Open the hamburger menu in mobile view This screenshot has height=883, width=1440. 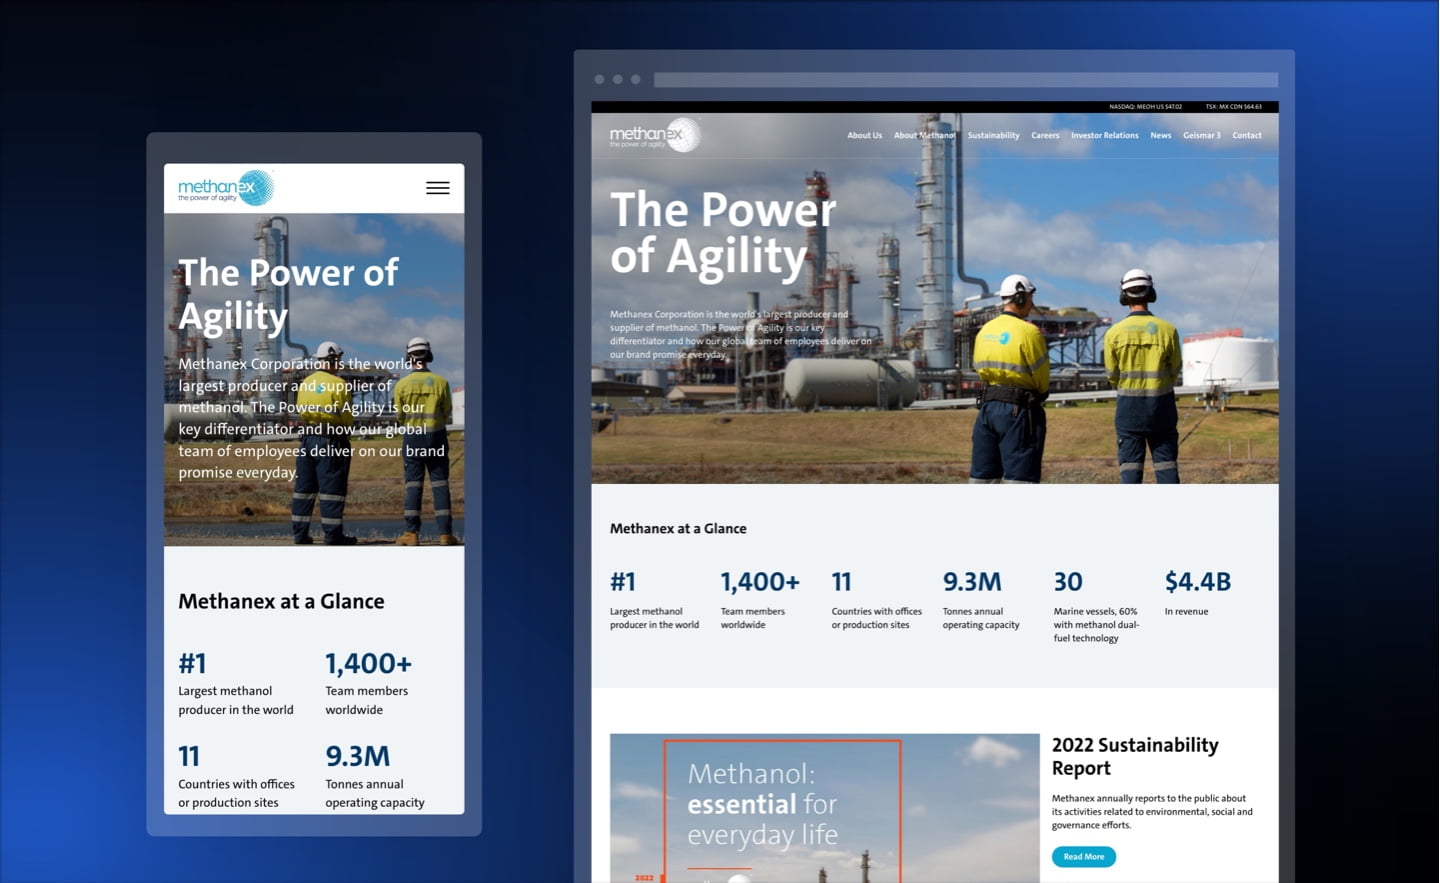click(x=437, y=188)
